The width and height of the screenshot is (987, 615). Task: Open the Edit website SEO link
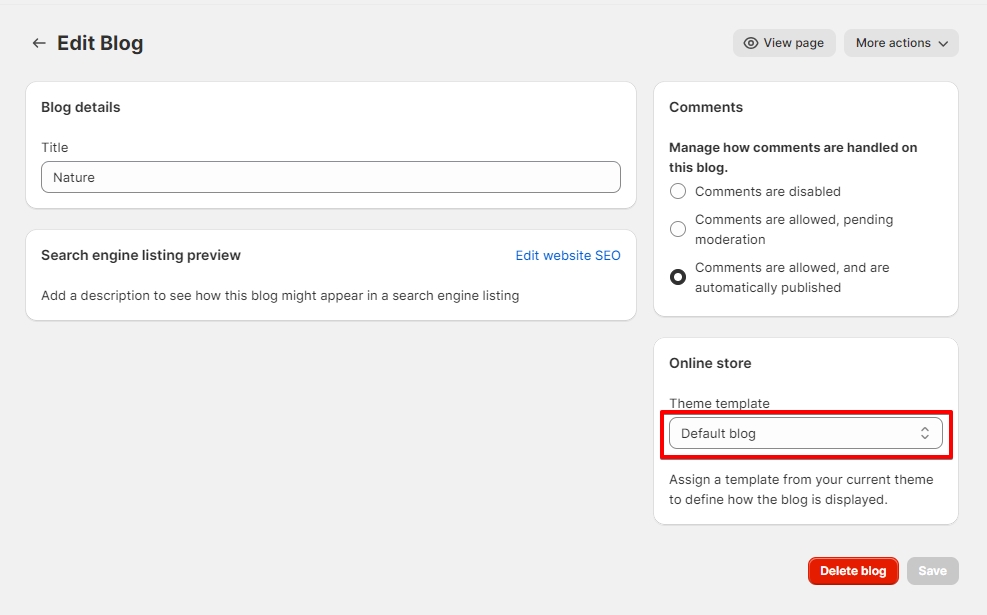click(x=567, y=255)
